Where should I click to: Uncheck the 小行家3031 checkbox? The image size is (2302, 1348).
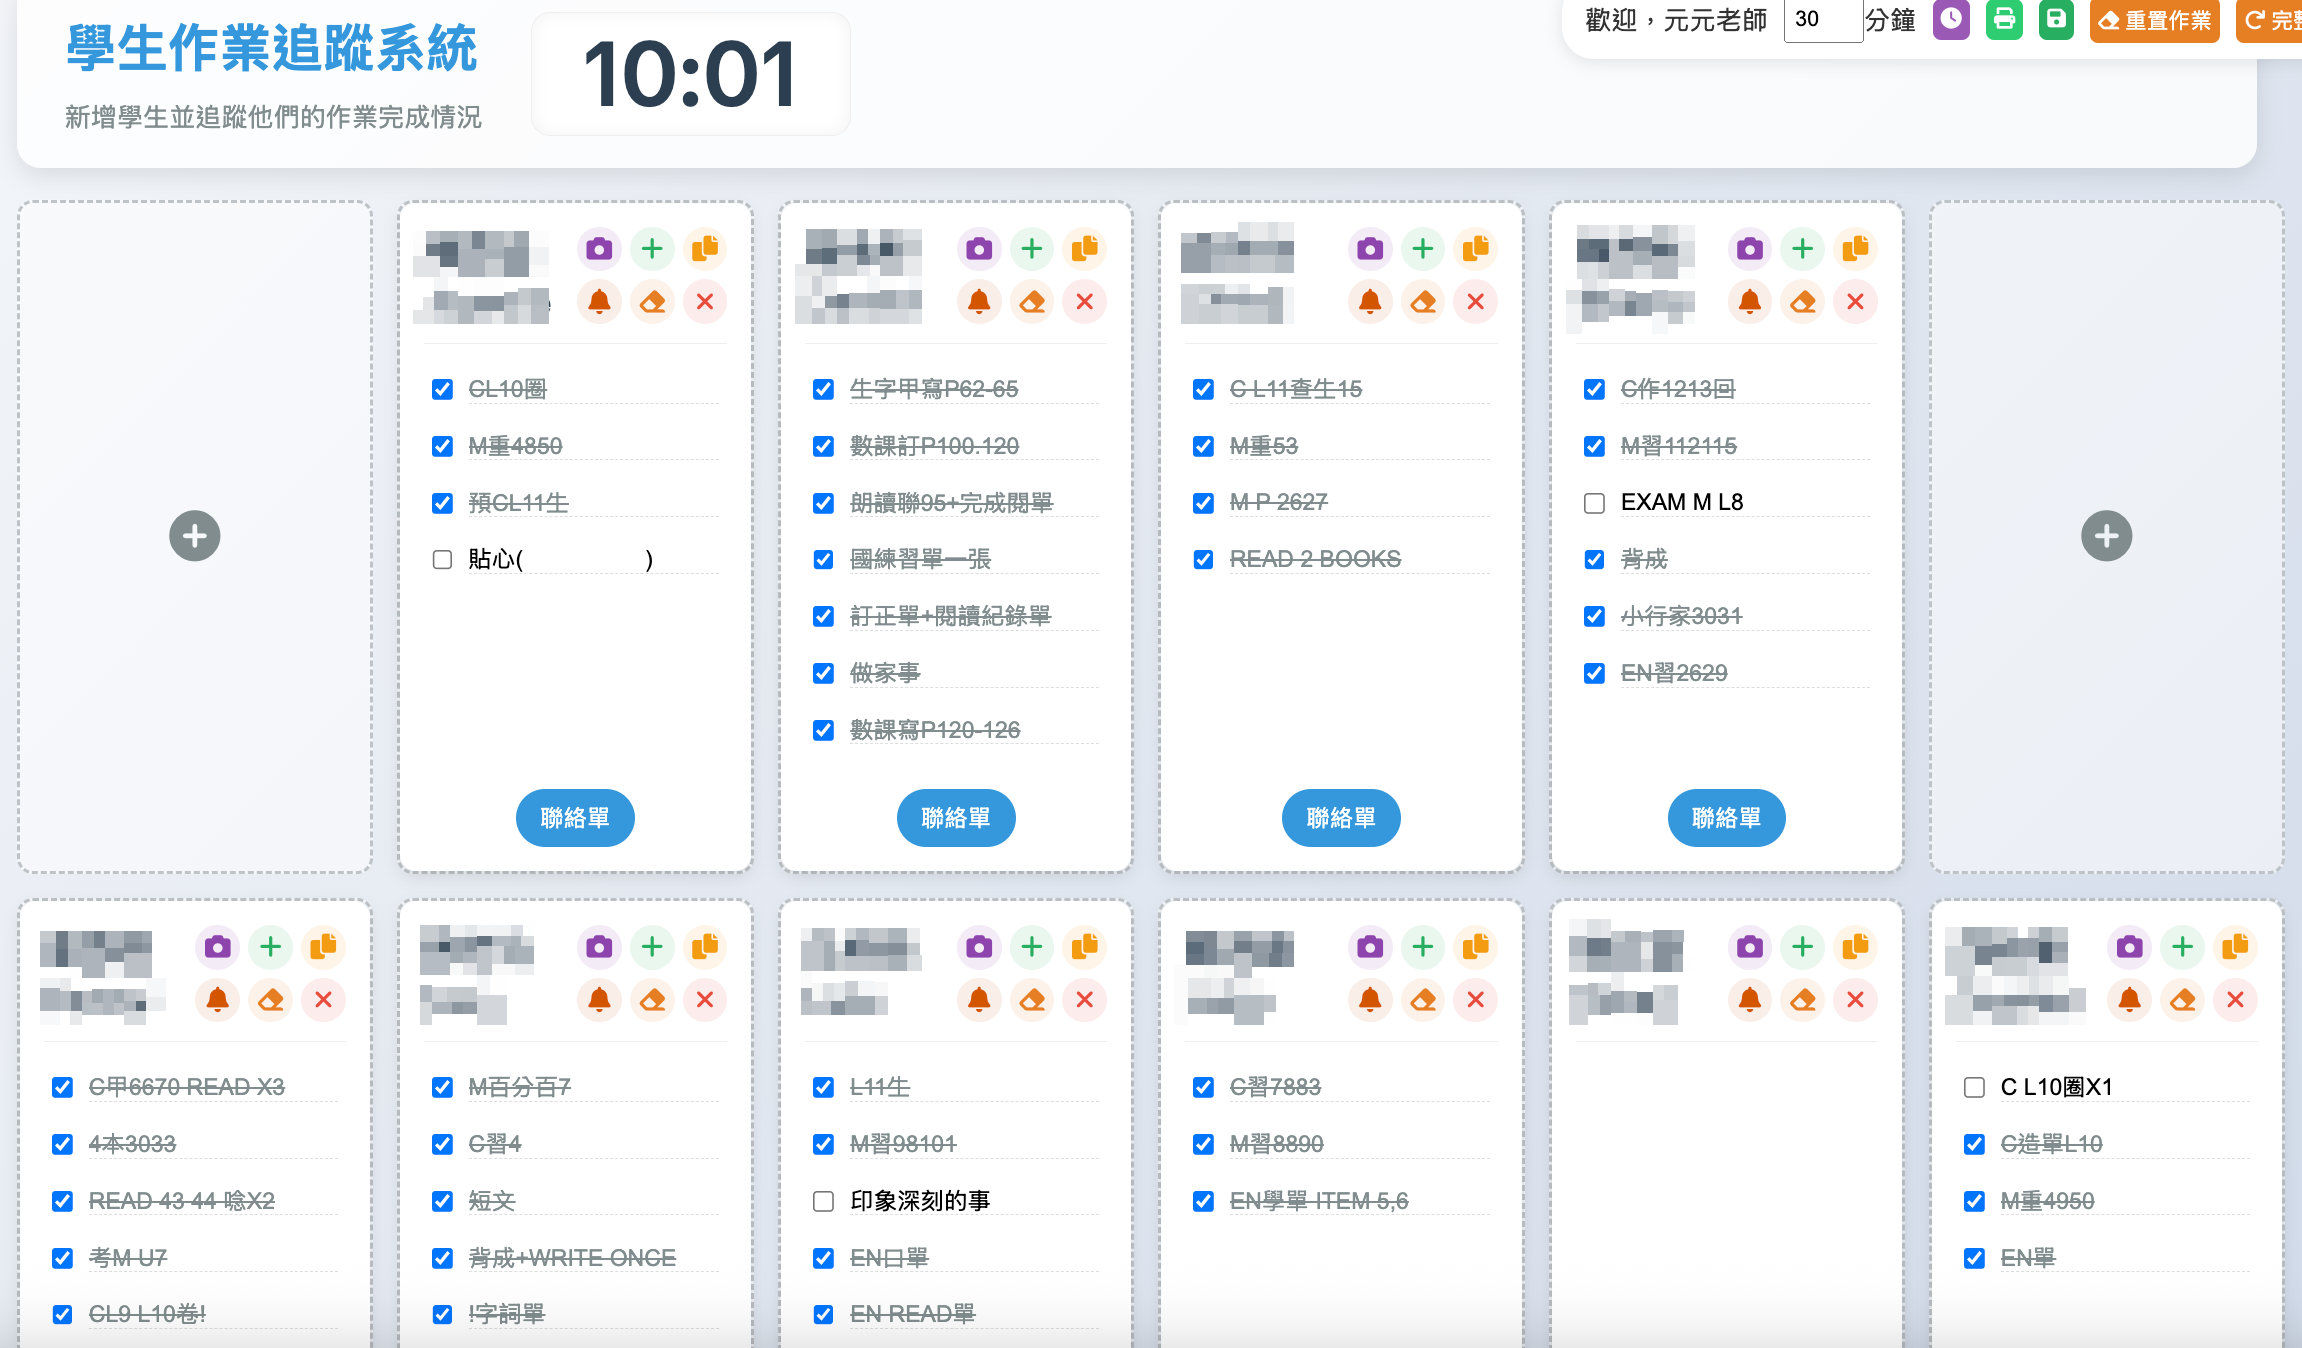1595,616
